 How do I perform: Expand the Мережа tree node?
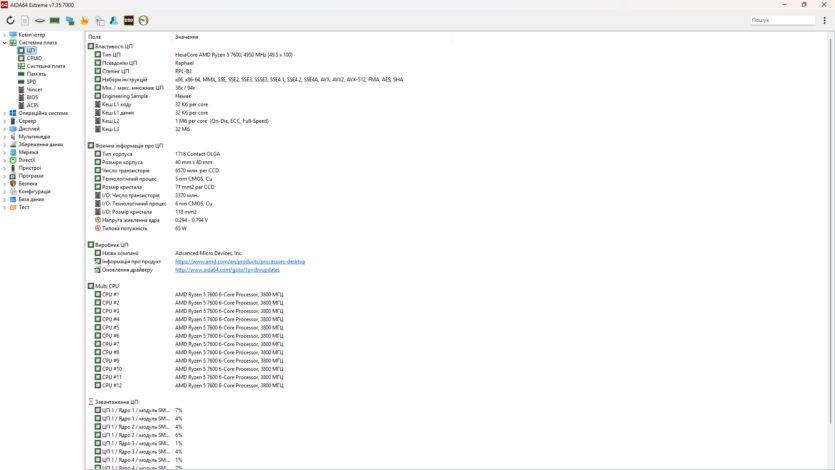click(x=5, y=152)
